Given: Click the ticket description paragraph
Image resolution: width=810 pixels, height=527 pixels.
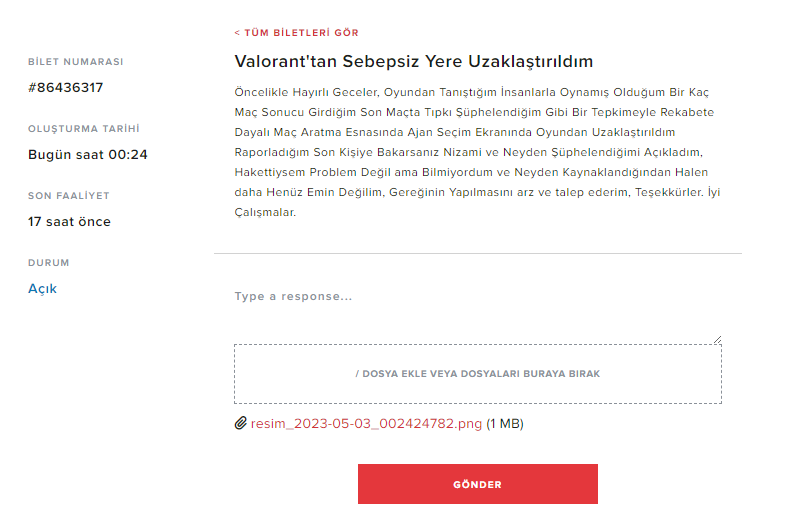Looking at the screenshot, I should 476,153.
